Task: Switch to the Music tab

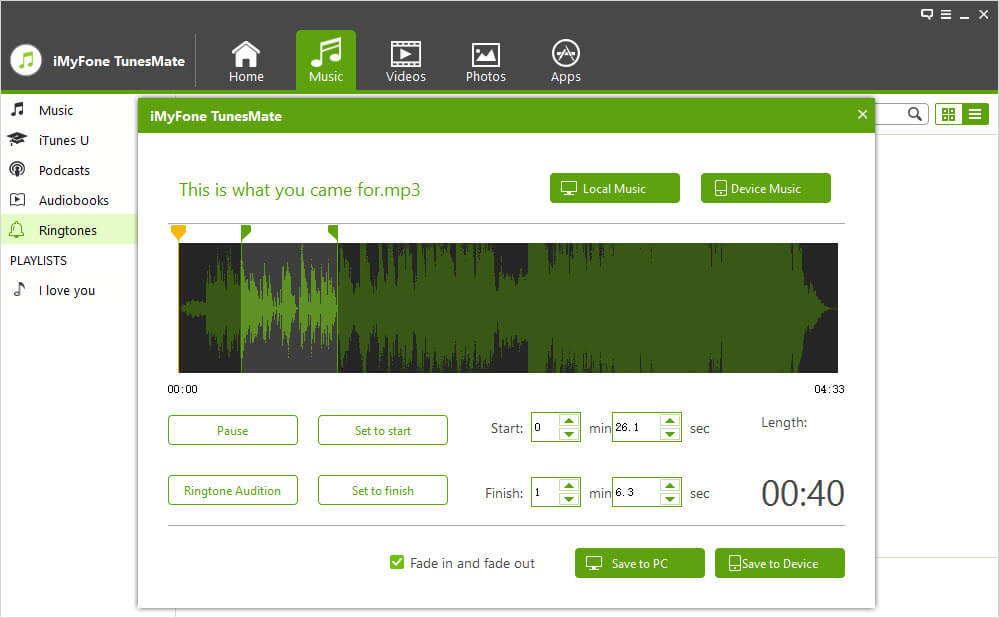Action: [x=326, y=61]
